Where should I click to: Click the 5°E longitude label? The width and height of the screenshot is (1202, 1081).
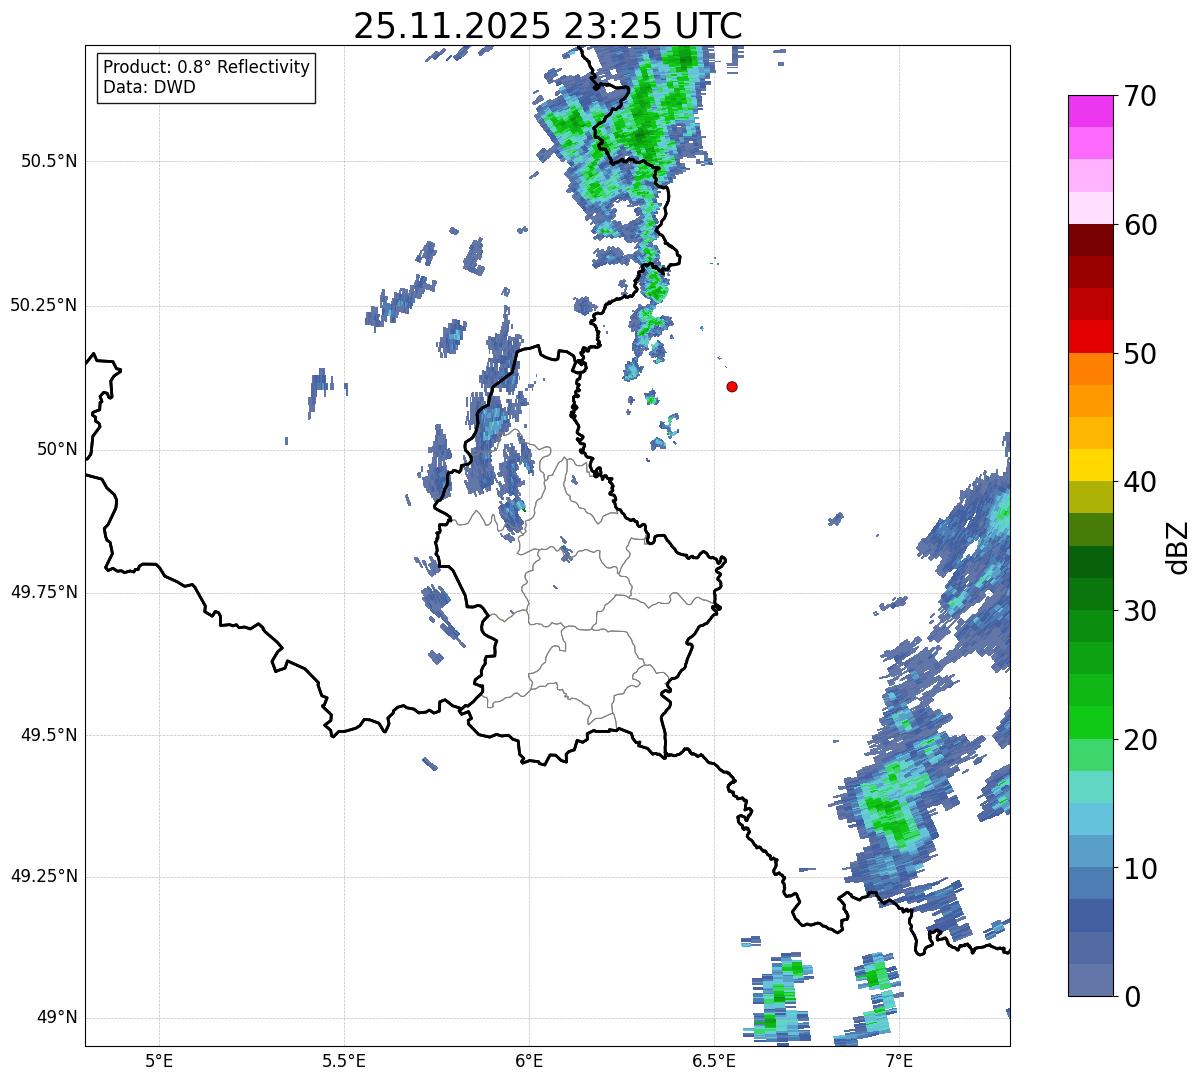pos(159,1060)
